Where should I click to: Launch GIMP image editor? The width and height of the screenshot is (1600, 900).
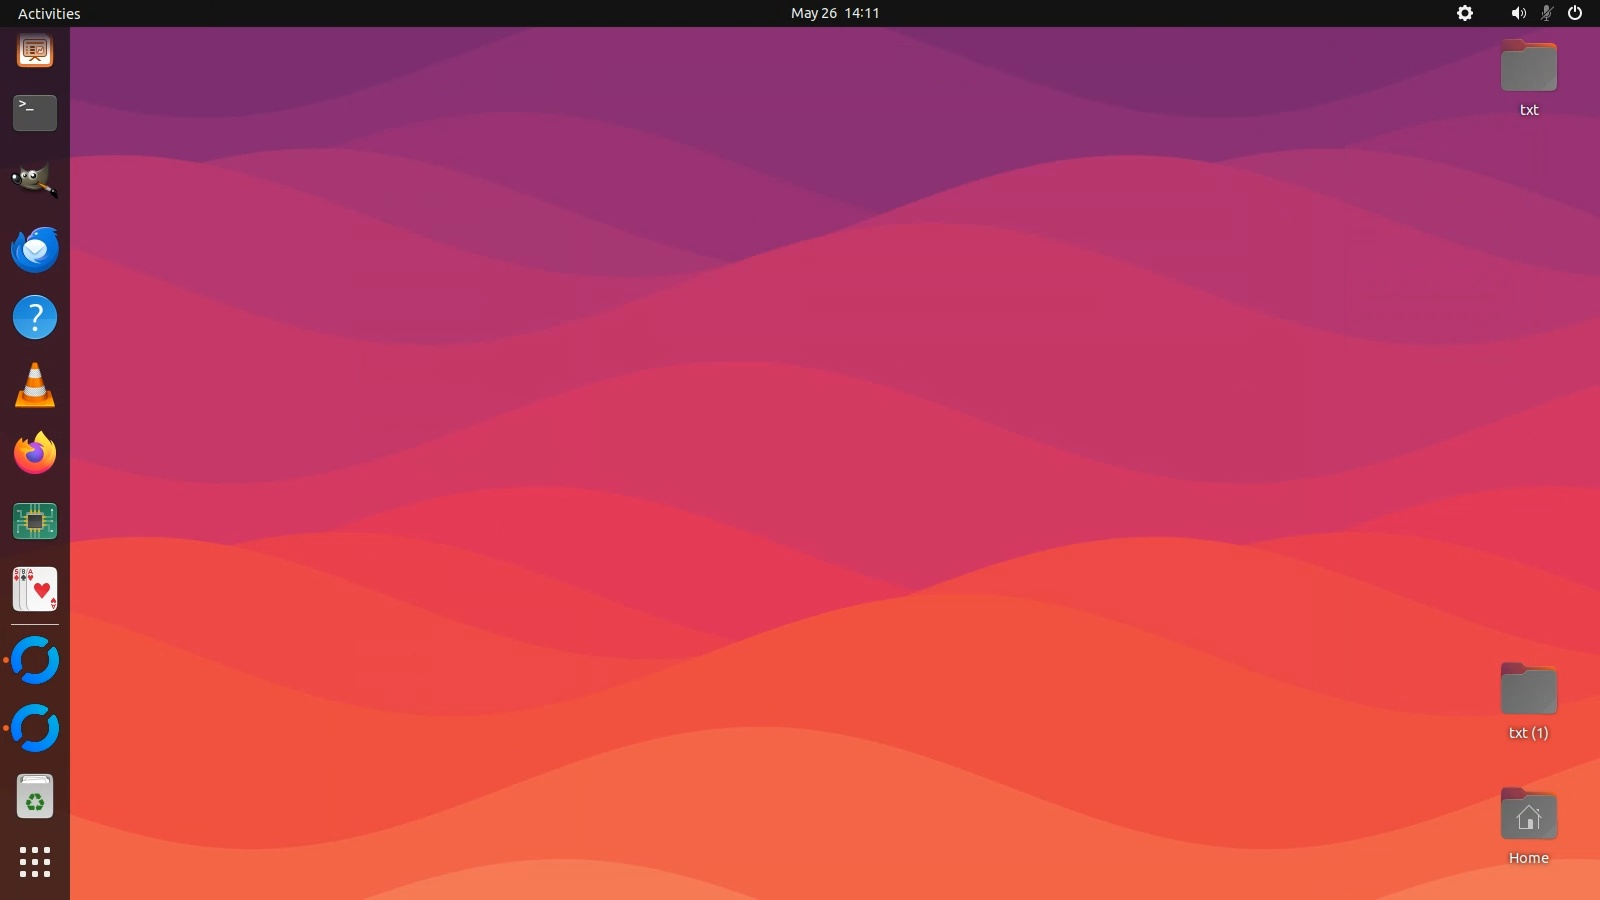pos(35,181)
